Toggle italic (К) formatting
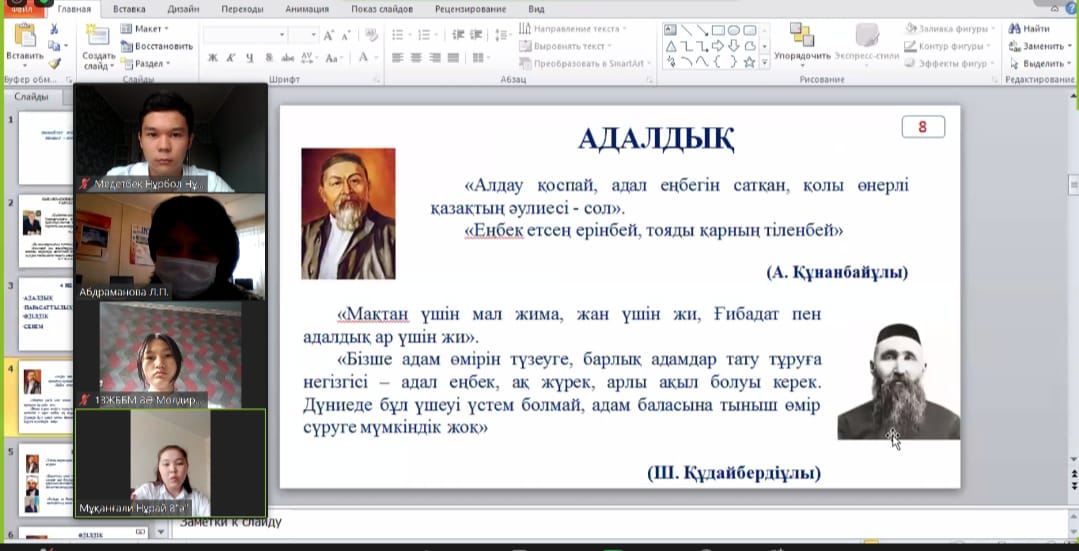 [229, 58]
